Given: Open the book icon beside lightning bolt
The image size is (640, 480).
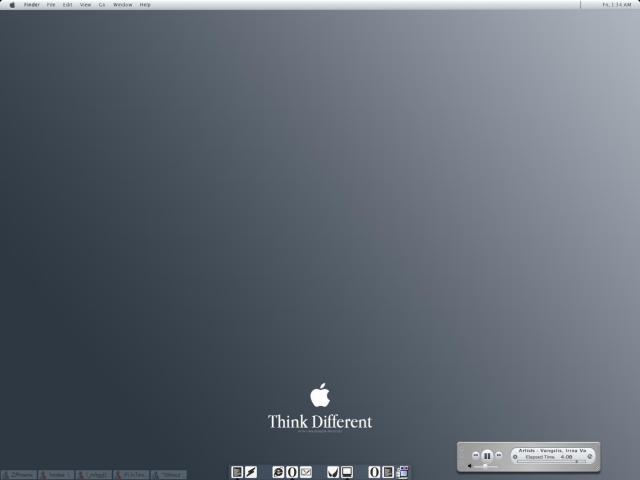Looking at the screenshot, I should click(237, 472).
